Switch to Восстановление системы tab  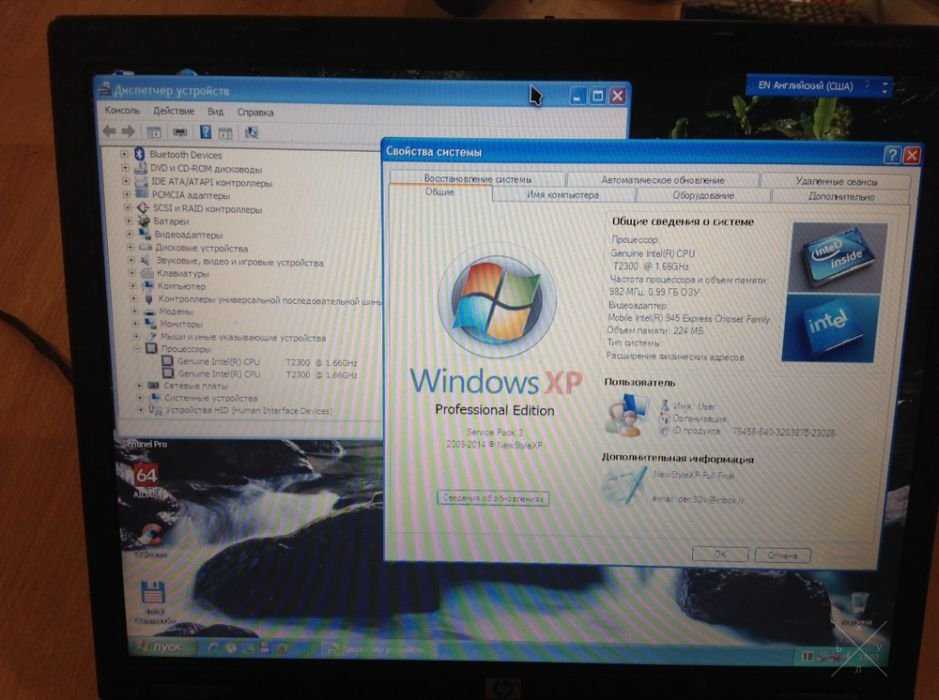477,178
